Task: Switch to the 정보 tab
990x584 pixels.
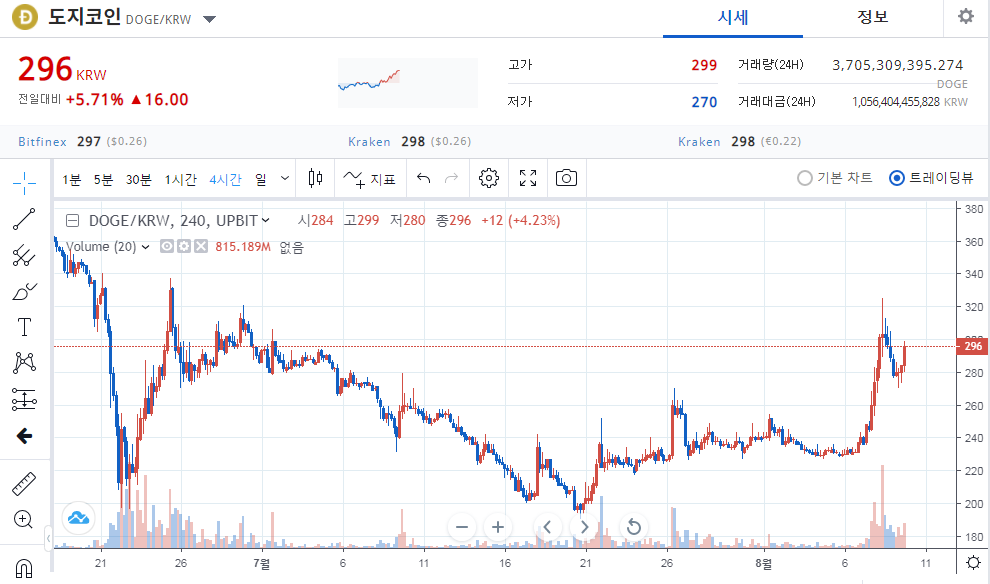Action: click(x=873, y=18)
